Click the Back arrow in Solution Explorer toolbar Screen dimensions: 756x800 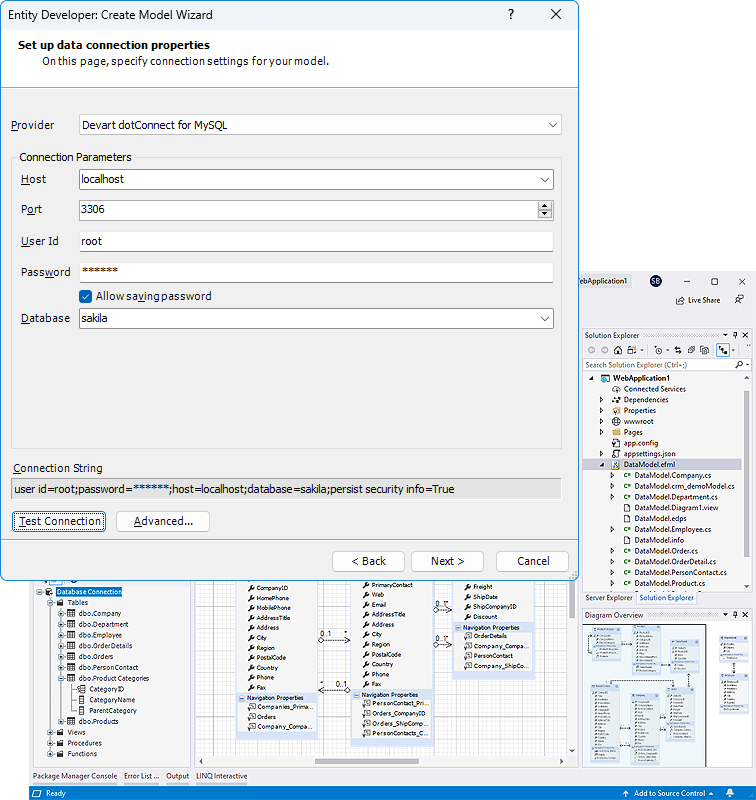pyautogui.click(x=592, y=350)
